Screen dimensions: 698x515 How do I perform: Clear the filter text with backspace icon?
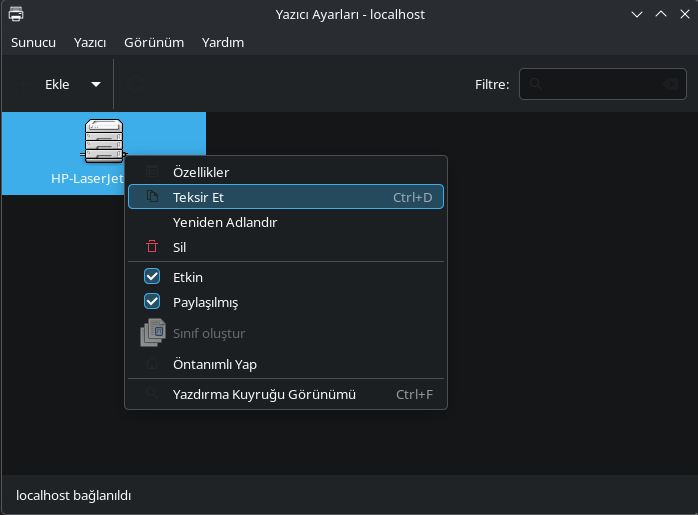click(671, 84)
